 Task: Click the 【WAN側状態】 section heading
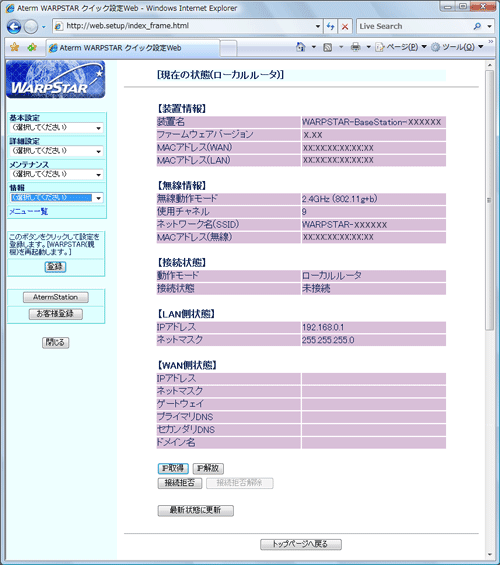click(187, 365)
